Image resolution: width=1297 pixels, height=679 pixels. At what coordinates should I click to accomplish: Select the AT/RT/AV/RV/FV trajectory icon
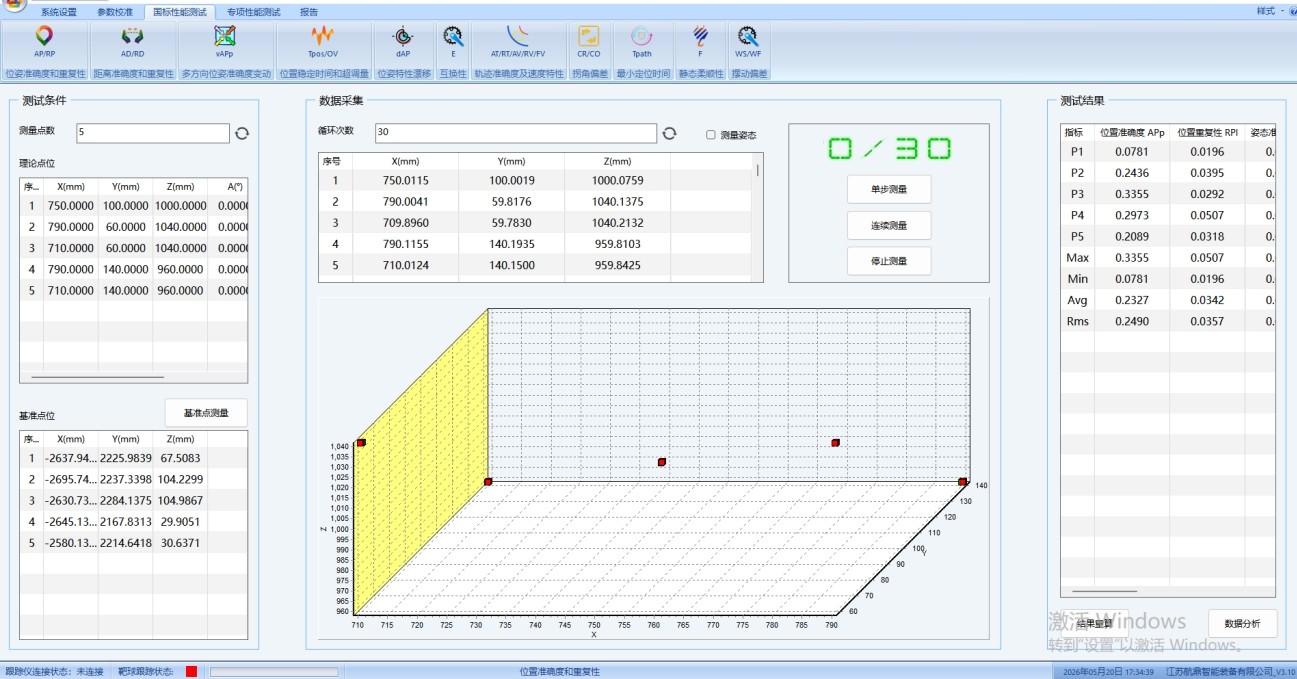pos(518,42)
